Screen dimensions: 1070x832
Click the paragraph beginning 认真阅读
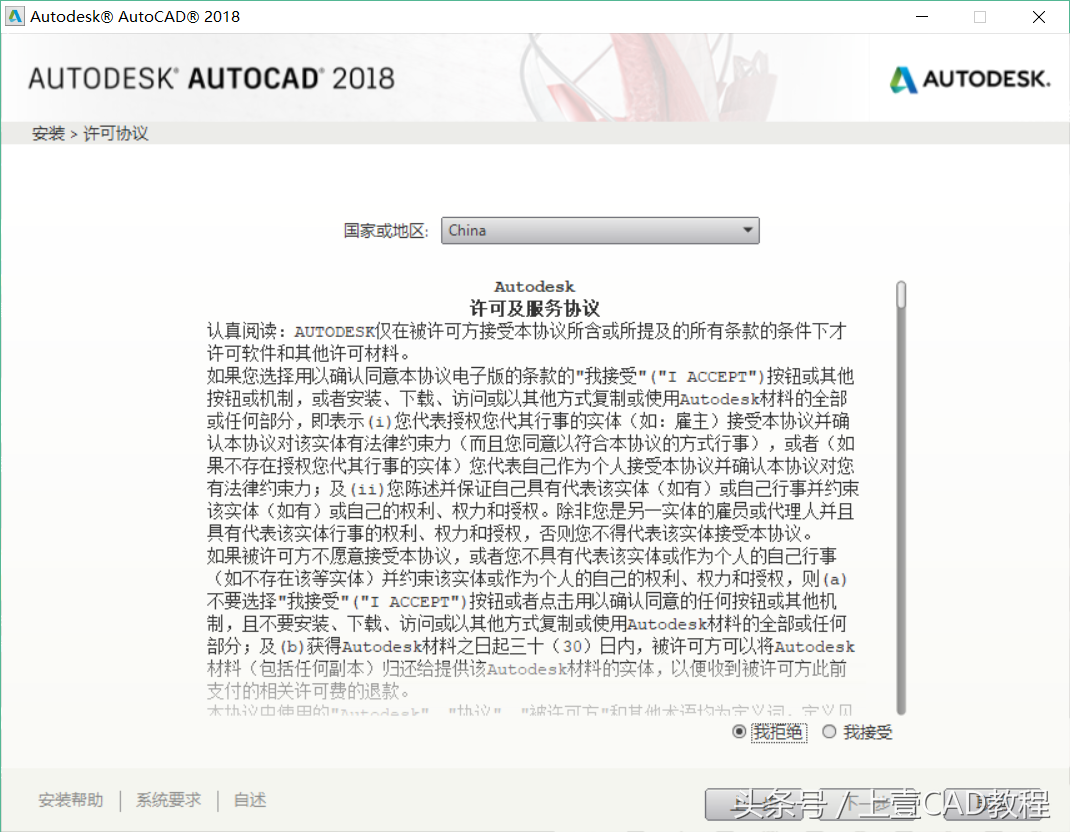pyautogui.click(x=527, y=342)
